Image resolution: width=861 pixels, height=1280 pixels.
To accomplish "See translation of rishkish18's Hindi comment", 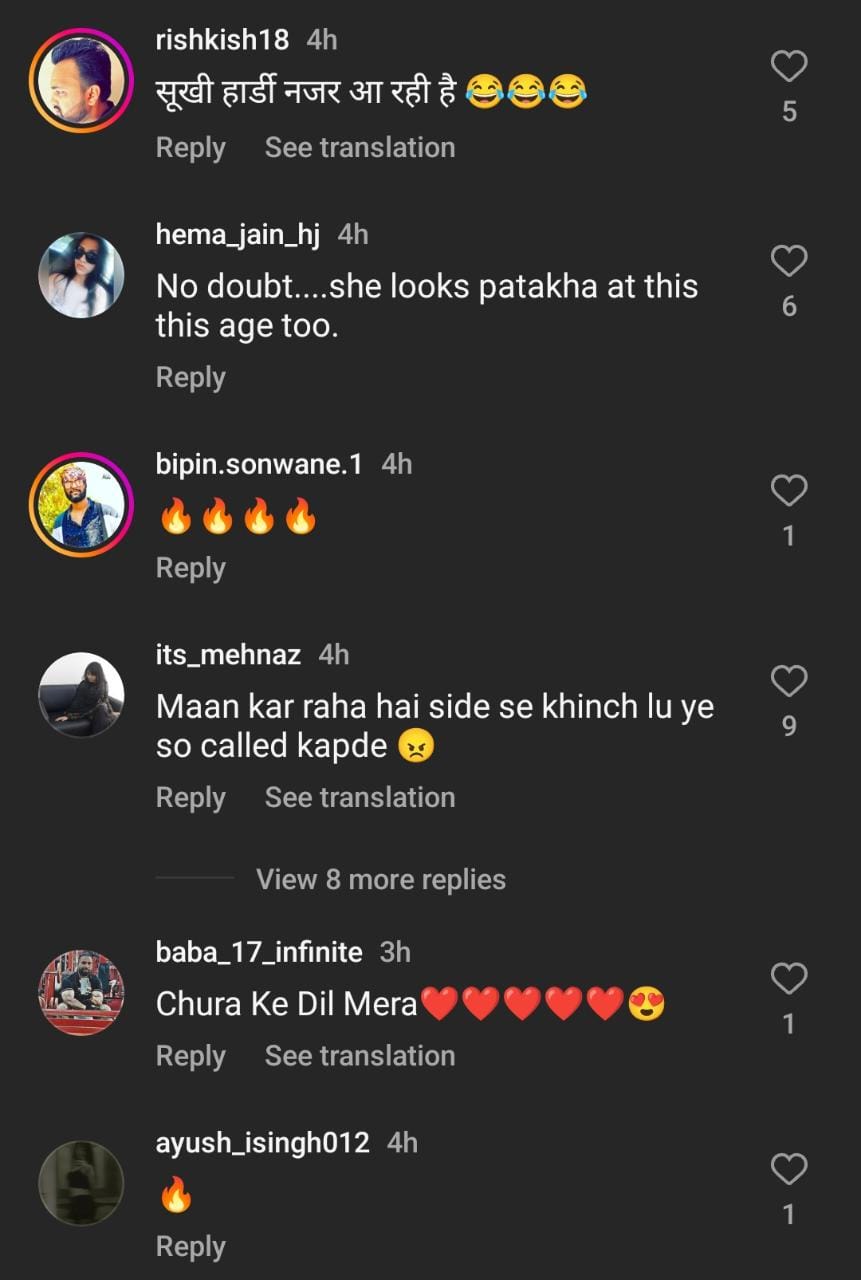I will (360, 147).
